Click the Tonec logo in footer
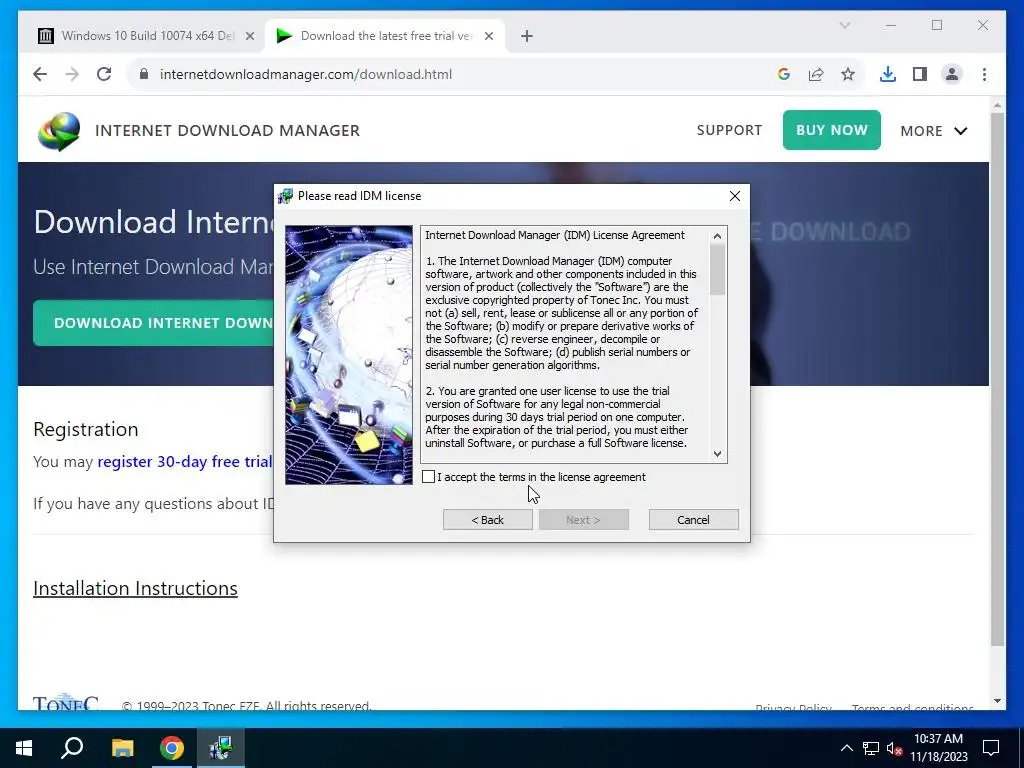Image resolution: width=1024 pixels, height=768 pixels. click(x=65, y=703)
